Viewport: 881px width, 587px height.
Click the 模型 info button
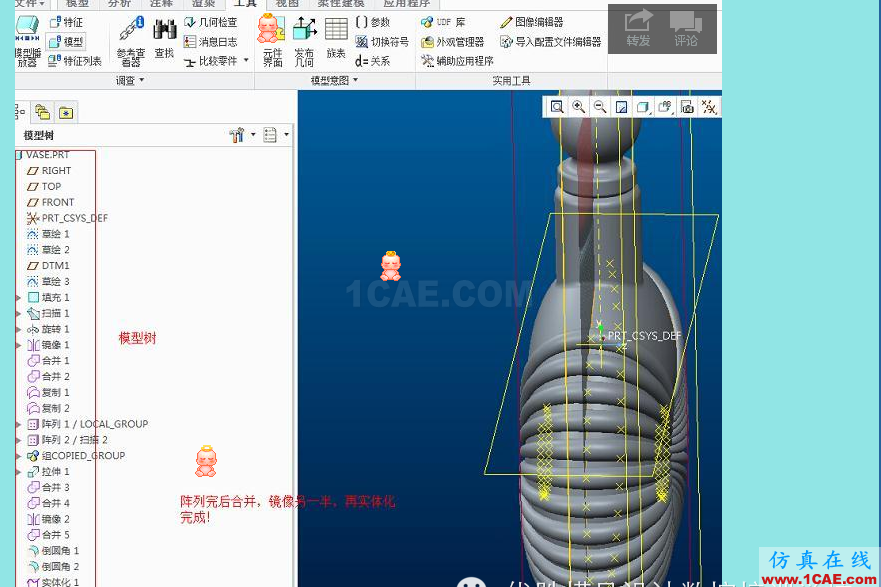pos(66,42)
